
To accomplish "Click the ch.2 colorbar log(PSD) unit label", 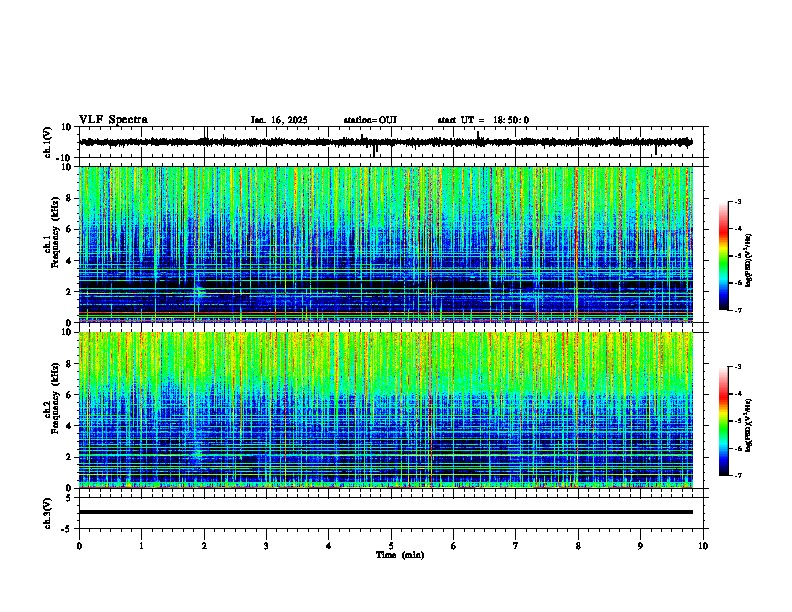I will [x=749, y=426].
